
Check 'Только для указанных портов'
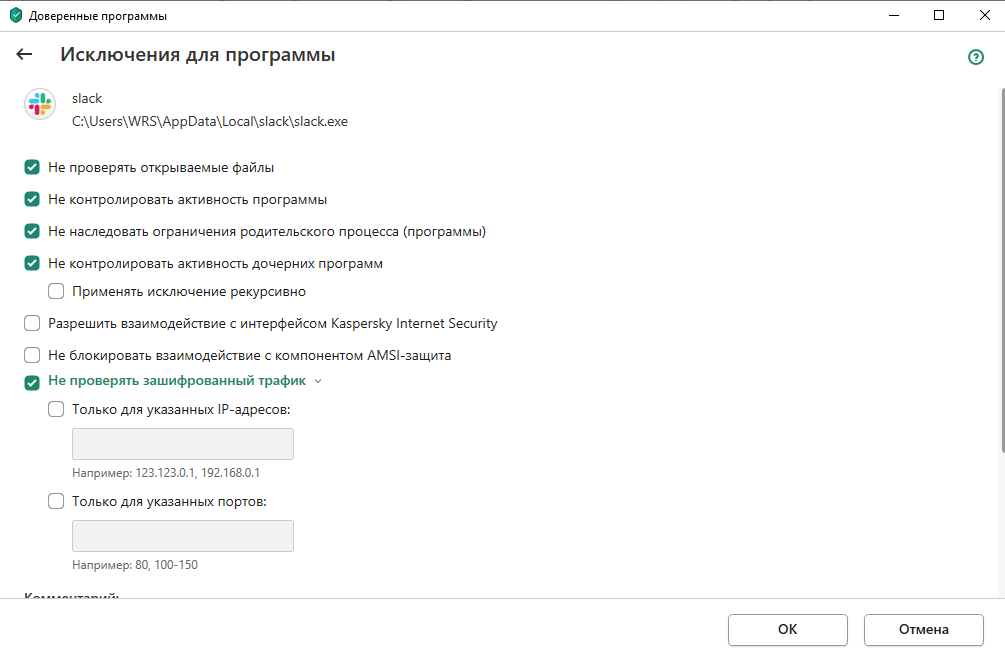pos(56,501)
